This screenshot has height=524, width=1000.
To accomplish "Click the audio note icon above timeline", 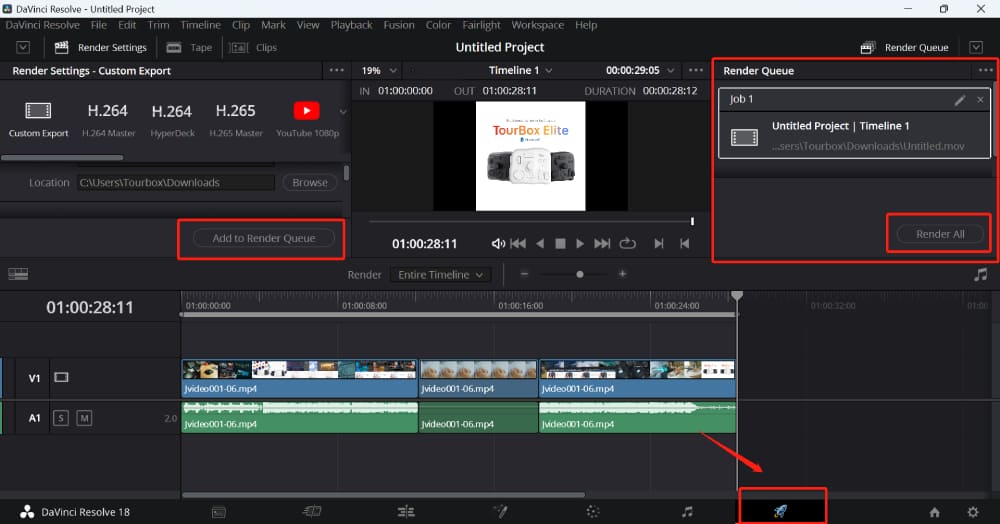I will (980, 275).
